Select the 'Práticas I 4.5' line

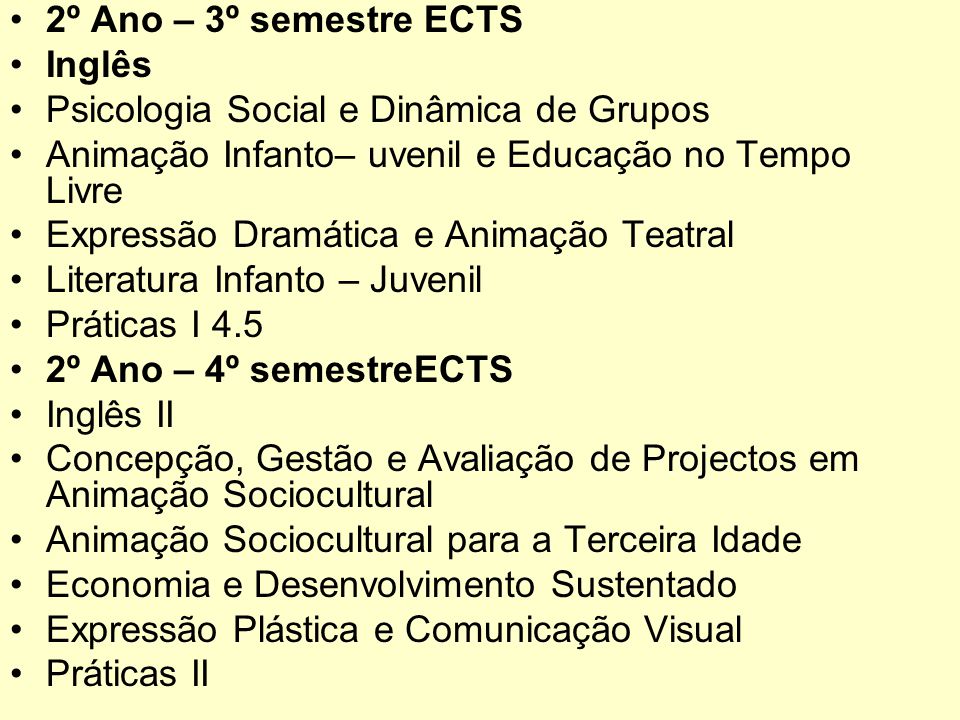[x=154, y=324]
